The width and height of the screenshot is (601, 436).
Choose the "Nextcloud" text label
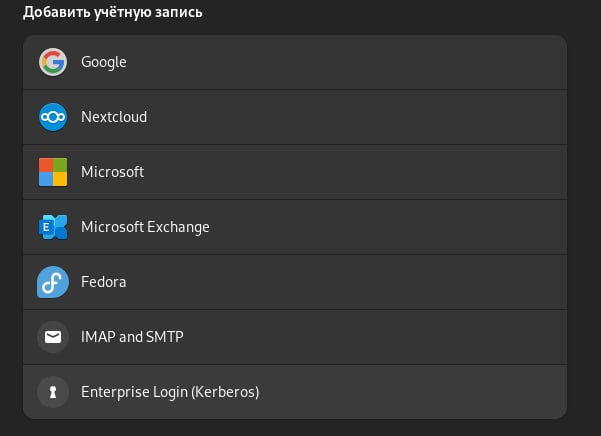pyautogui.click(x=114, y=117)
